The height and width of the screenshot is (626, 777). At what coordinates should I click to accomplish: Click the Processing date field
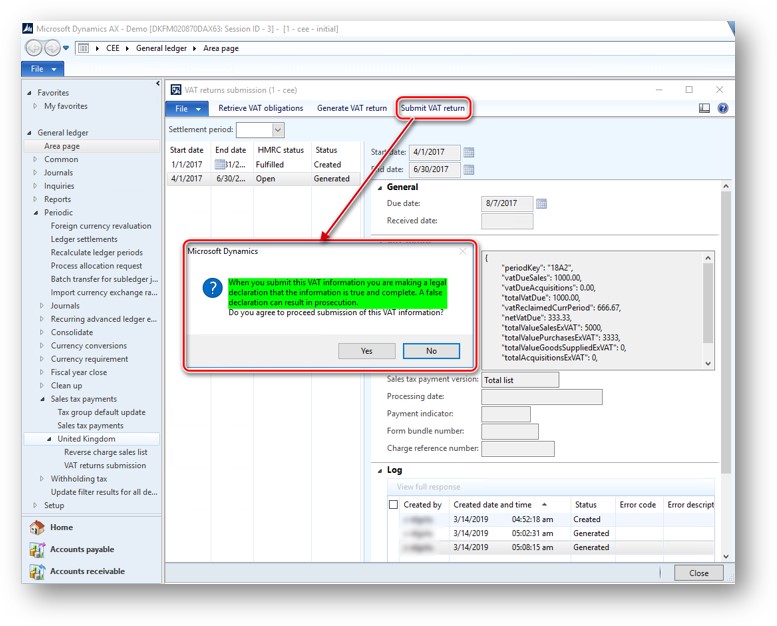pyautogui.click(x=542, y=397)
